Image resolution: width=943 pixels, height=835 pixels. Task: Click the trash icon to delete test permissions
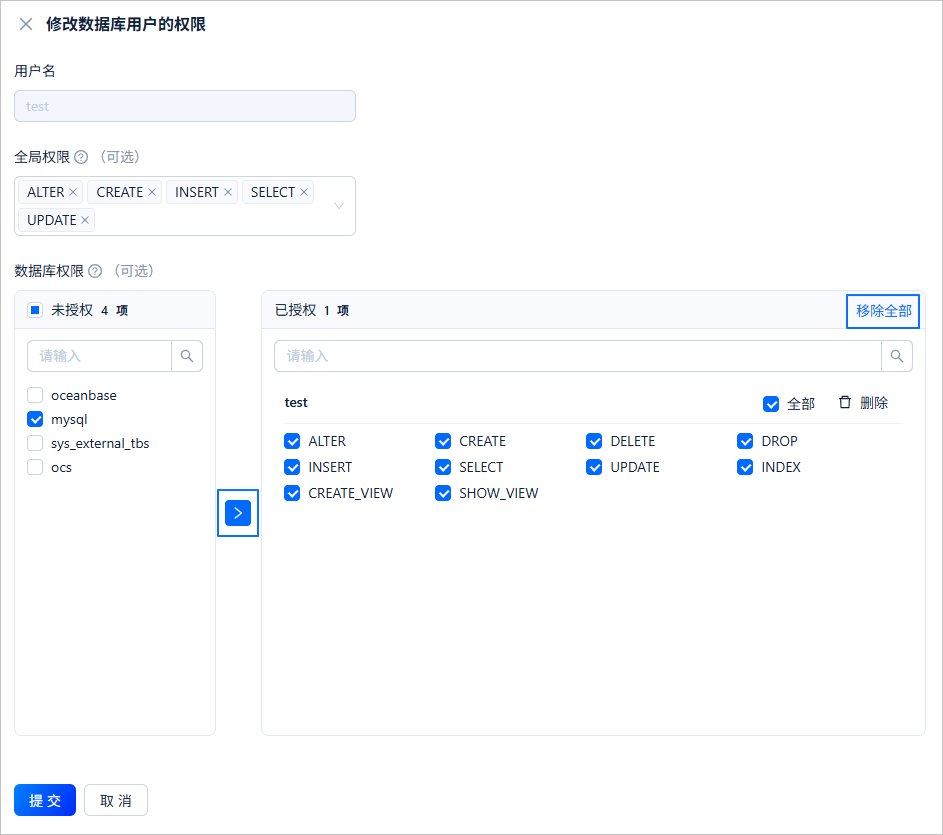pyautogui.click(x=845, y=402)
